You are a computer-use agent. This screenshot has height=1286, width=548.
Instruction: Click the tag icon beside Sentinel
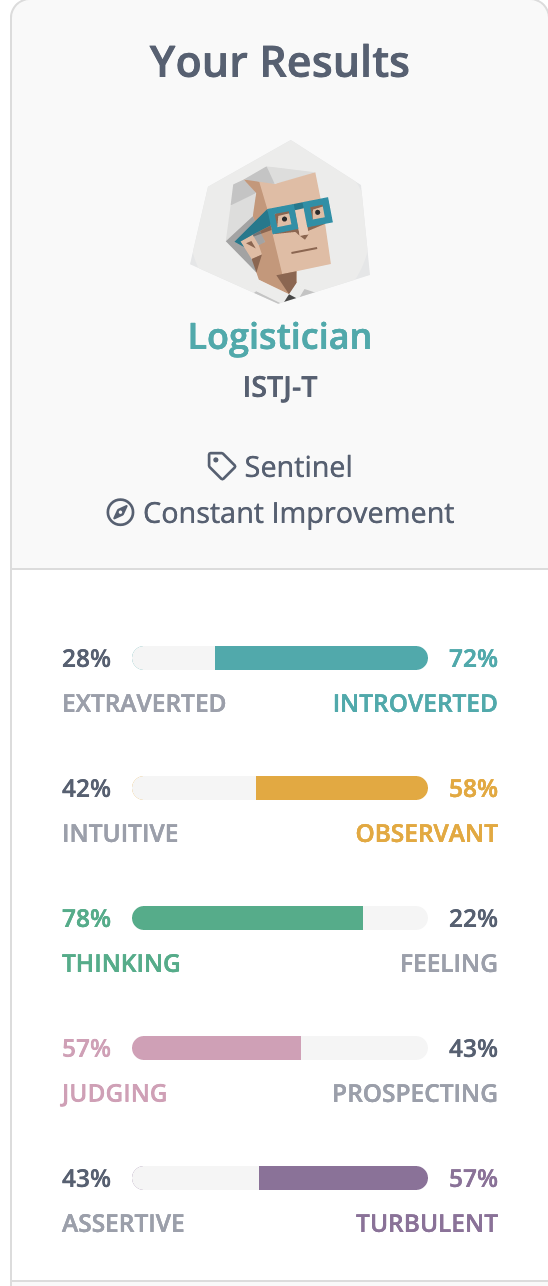click(x=219, y=466)
